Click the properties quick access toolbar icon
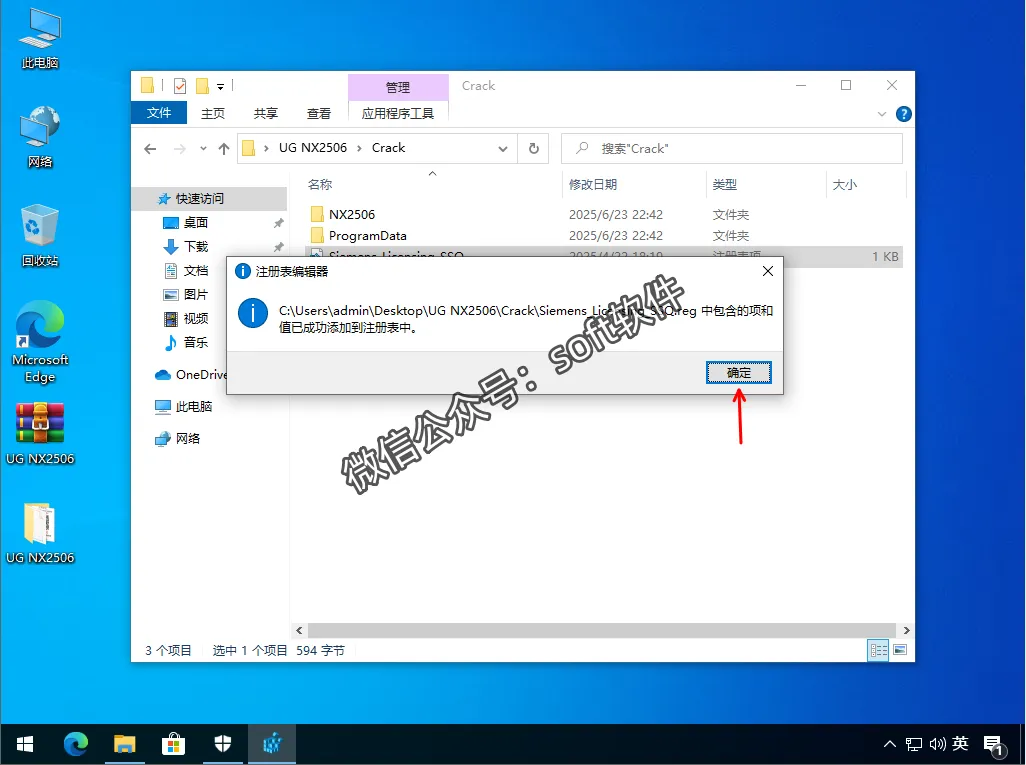 pos(180,86)
